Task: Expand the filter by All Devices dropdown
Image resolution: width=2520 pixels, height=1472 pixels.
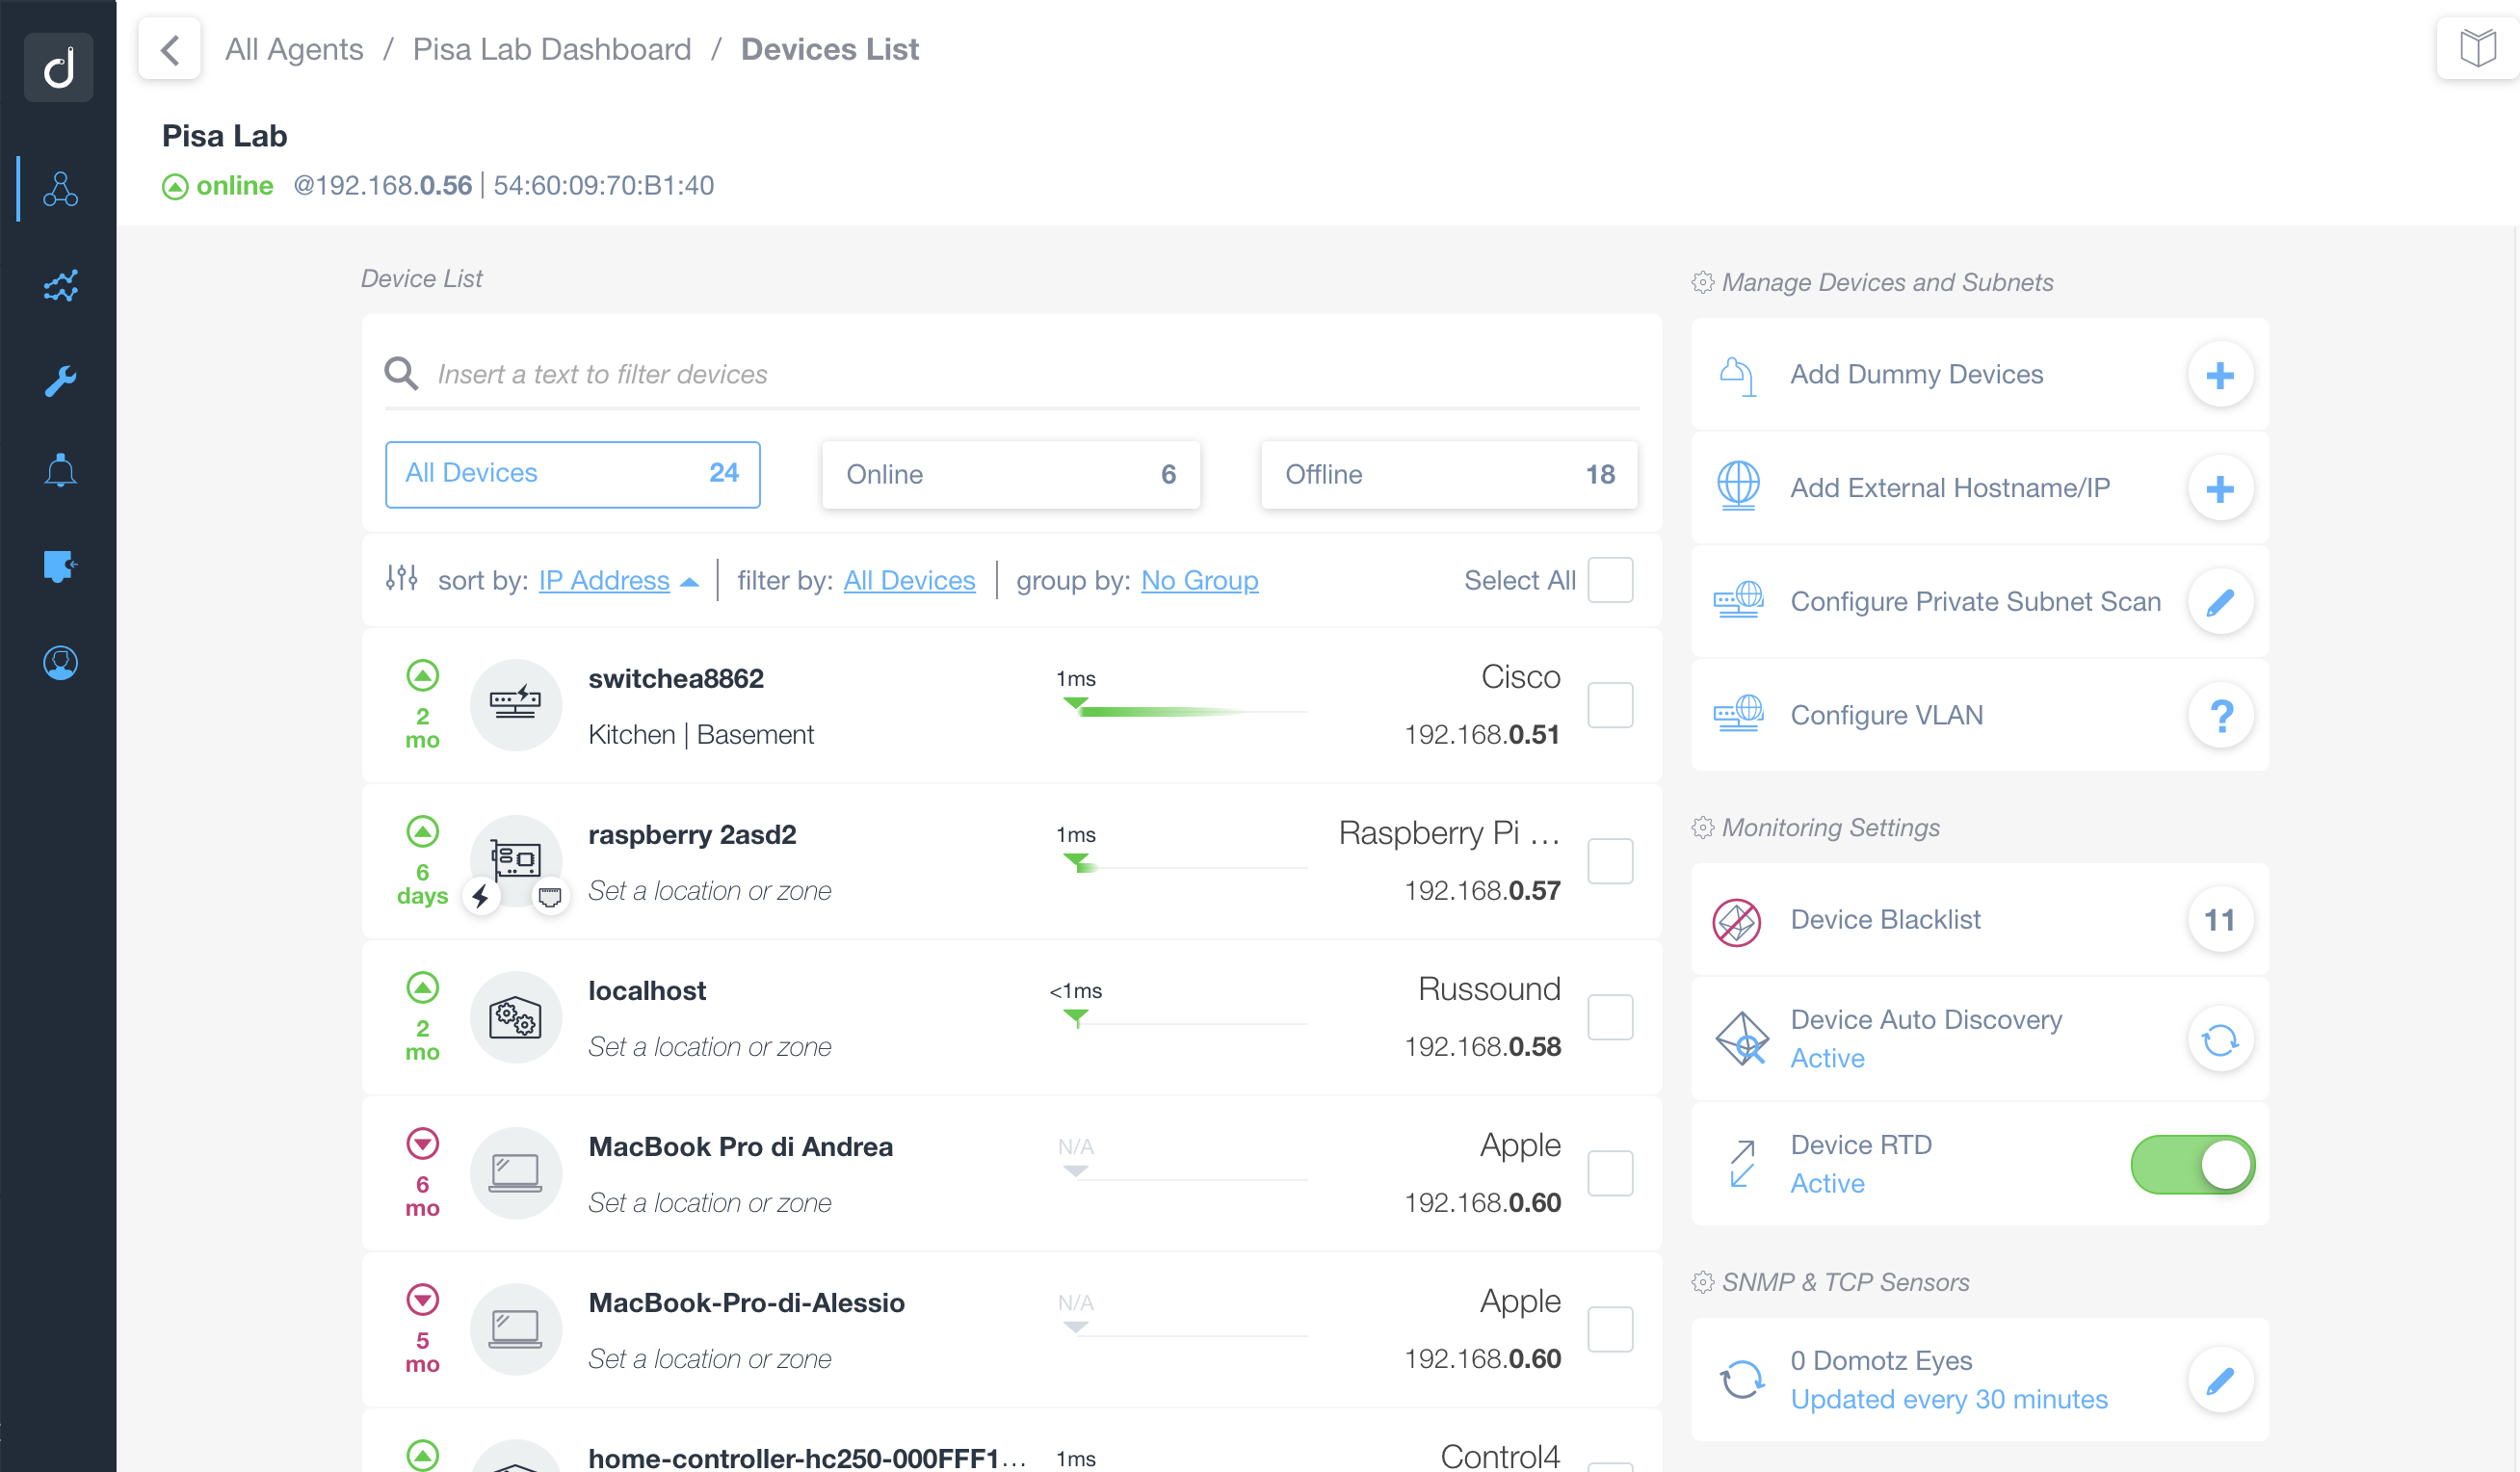Action: tap(907, 580)
